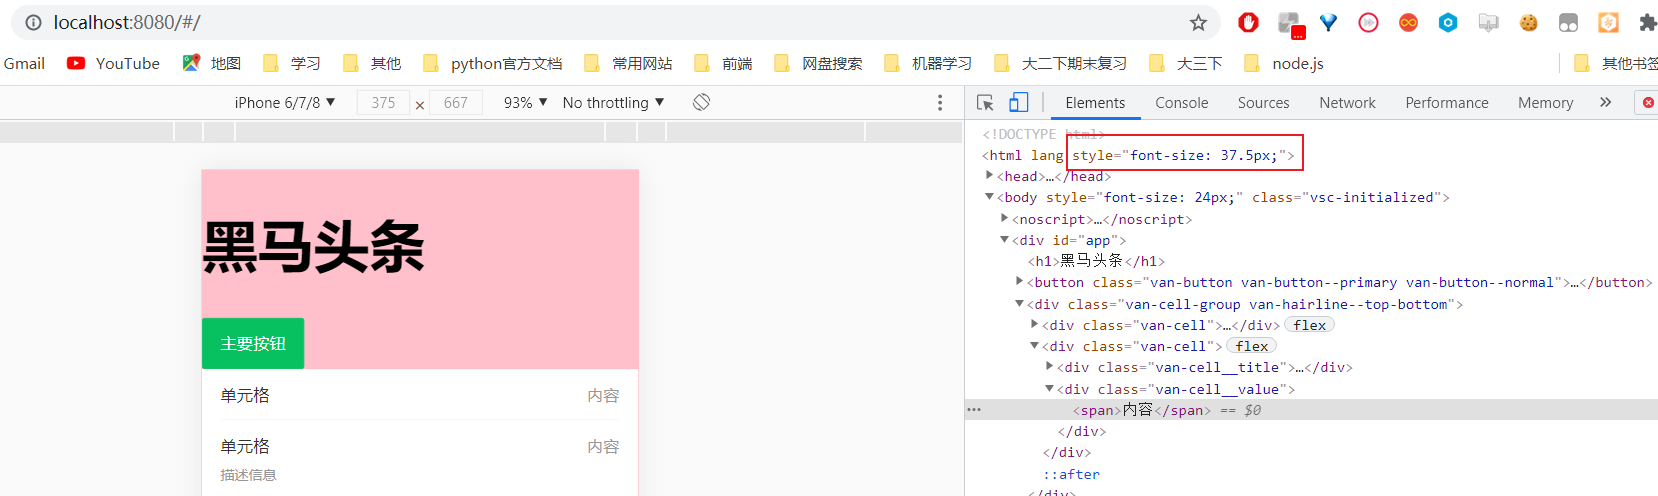This screenshot has height=496, width=1658.
Task: Open the blue funnel extension icon
Action: (1328, 22)
